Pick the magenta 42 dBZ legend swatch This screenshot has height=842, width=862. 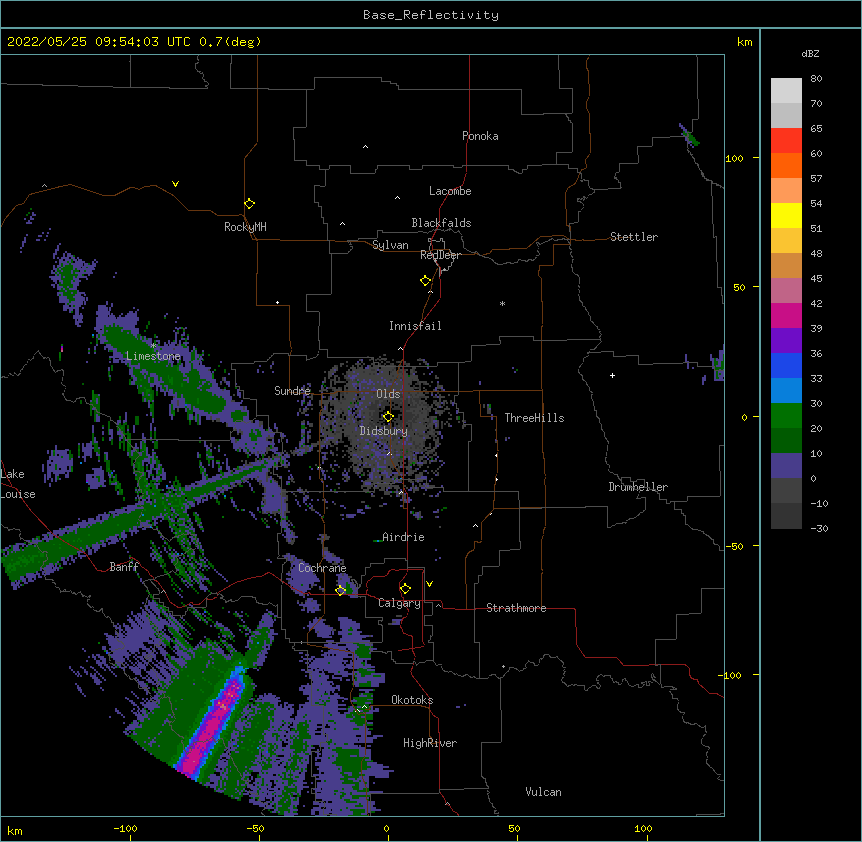tap(786, 315)
